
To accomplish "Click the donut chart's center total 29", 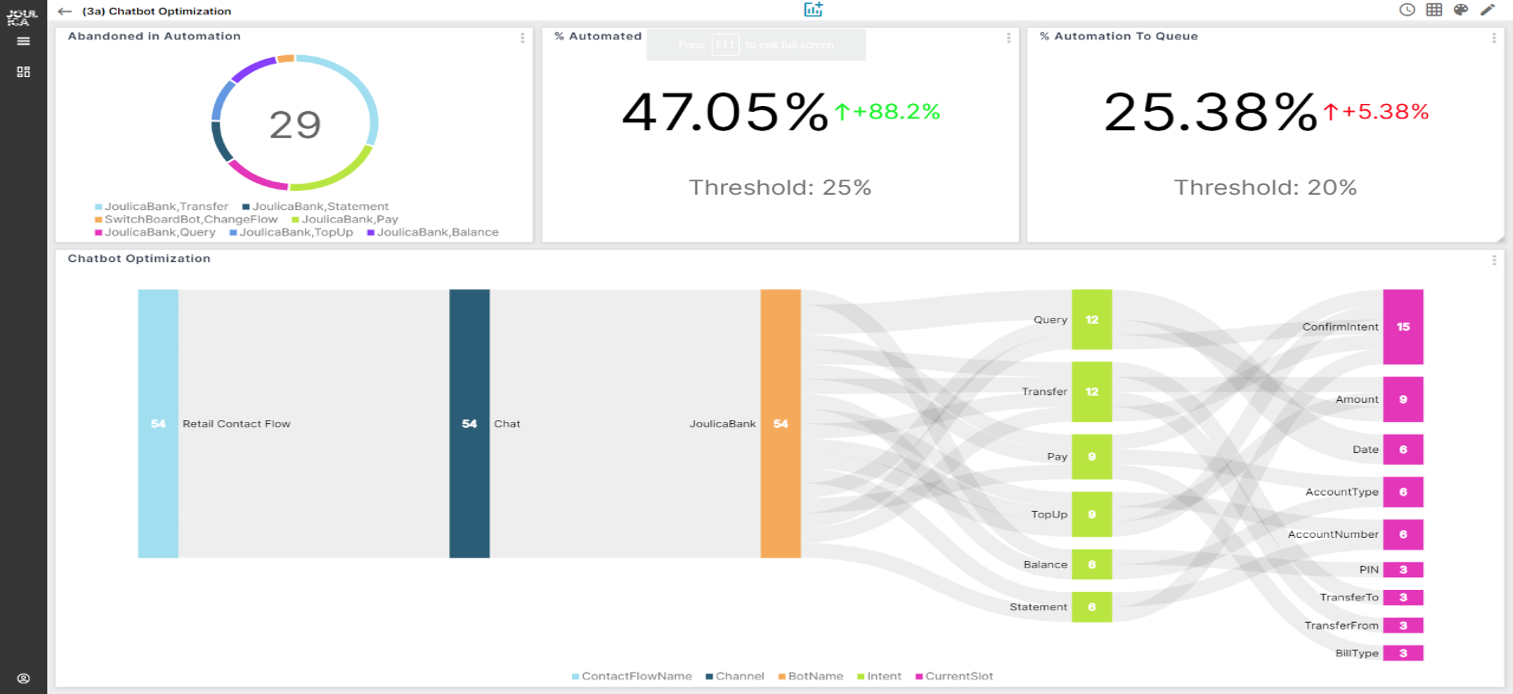I will (x=295, y=125).
